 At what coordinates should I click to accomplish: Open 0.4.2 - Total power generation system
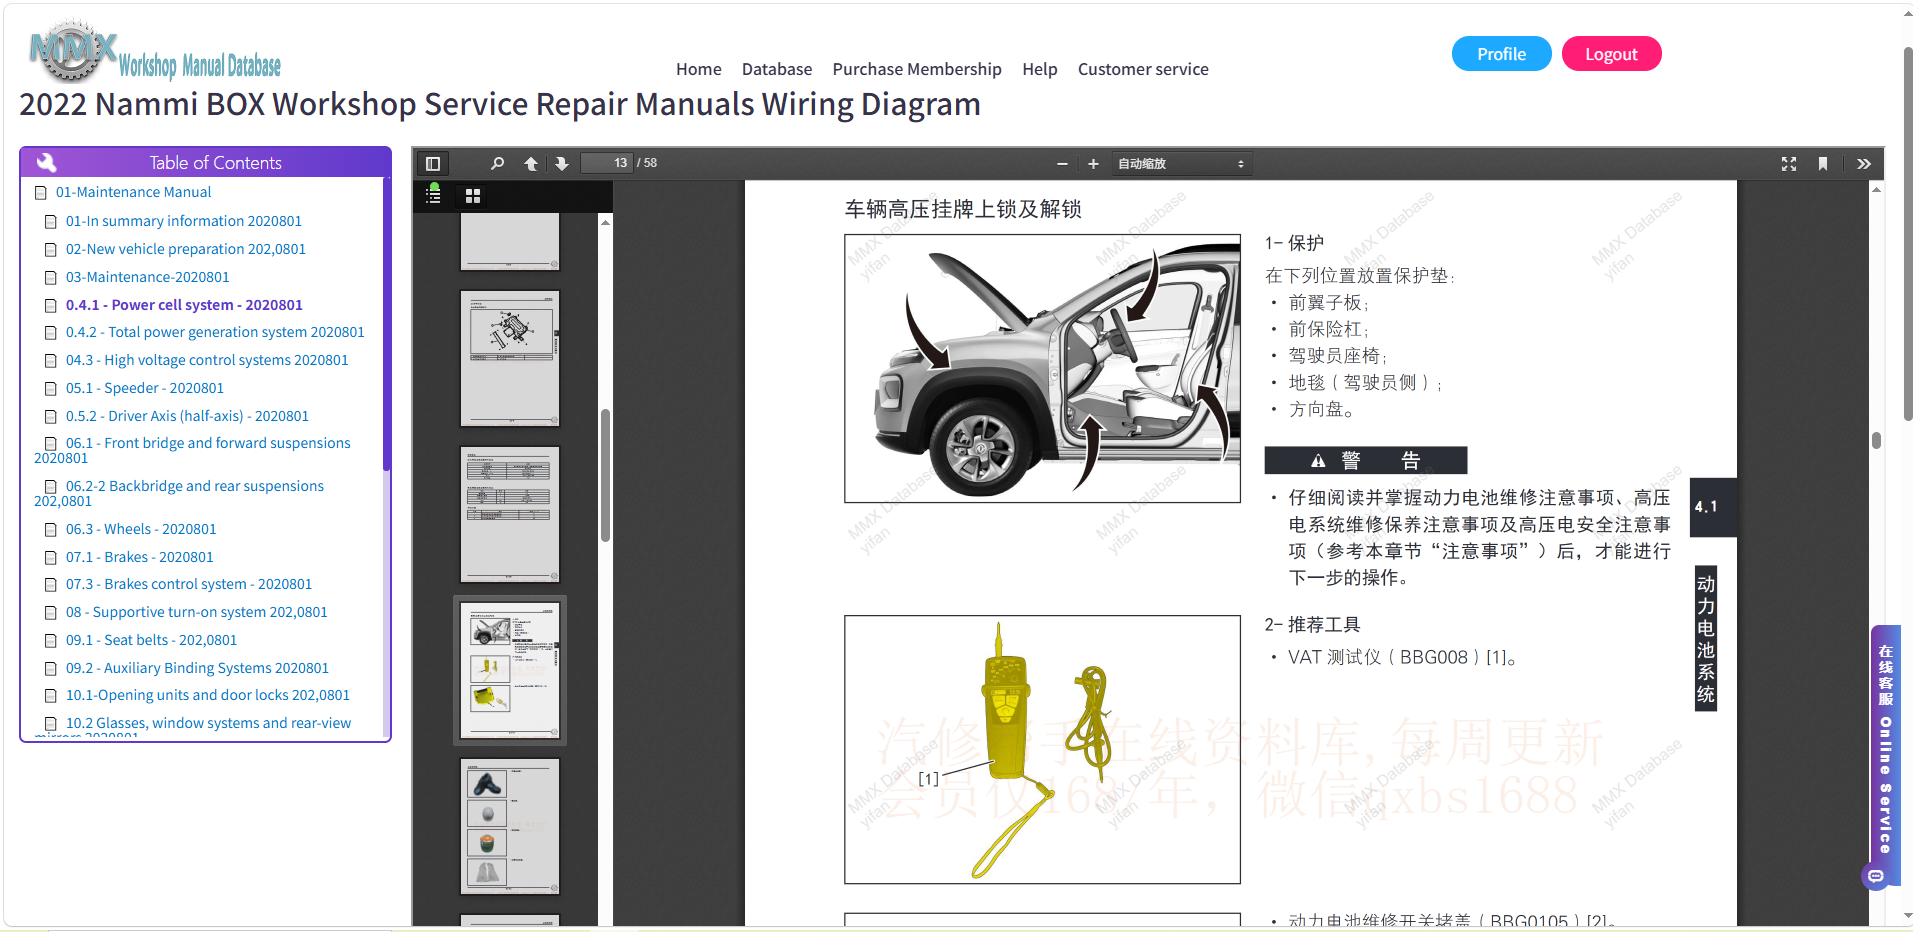point(215,332)
